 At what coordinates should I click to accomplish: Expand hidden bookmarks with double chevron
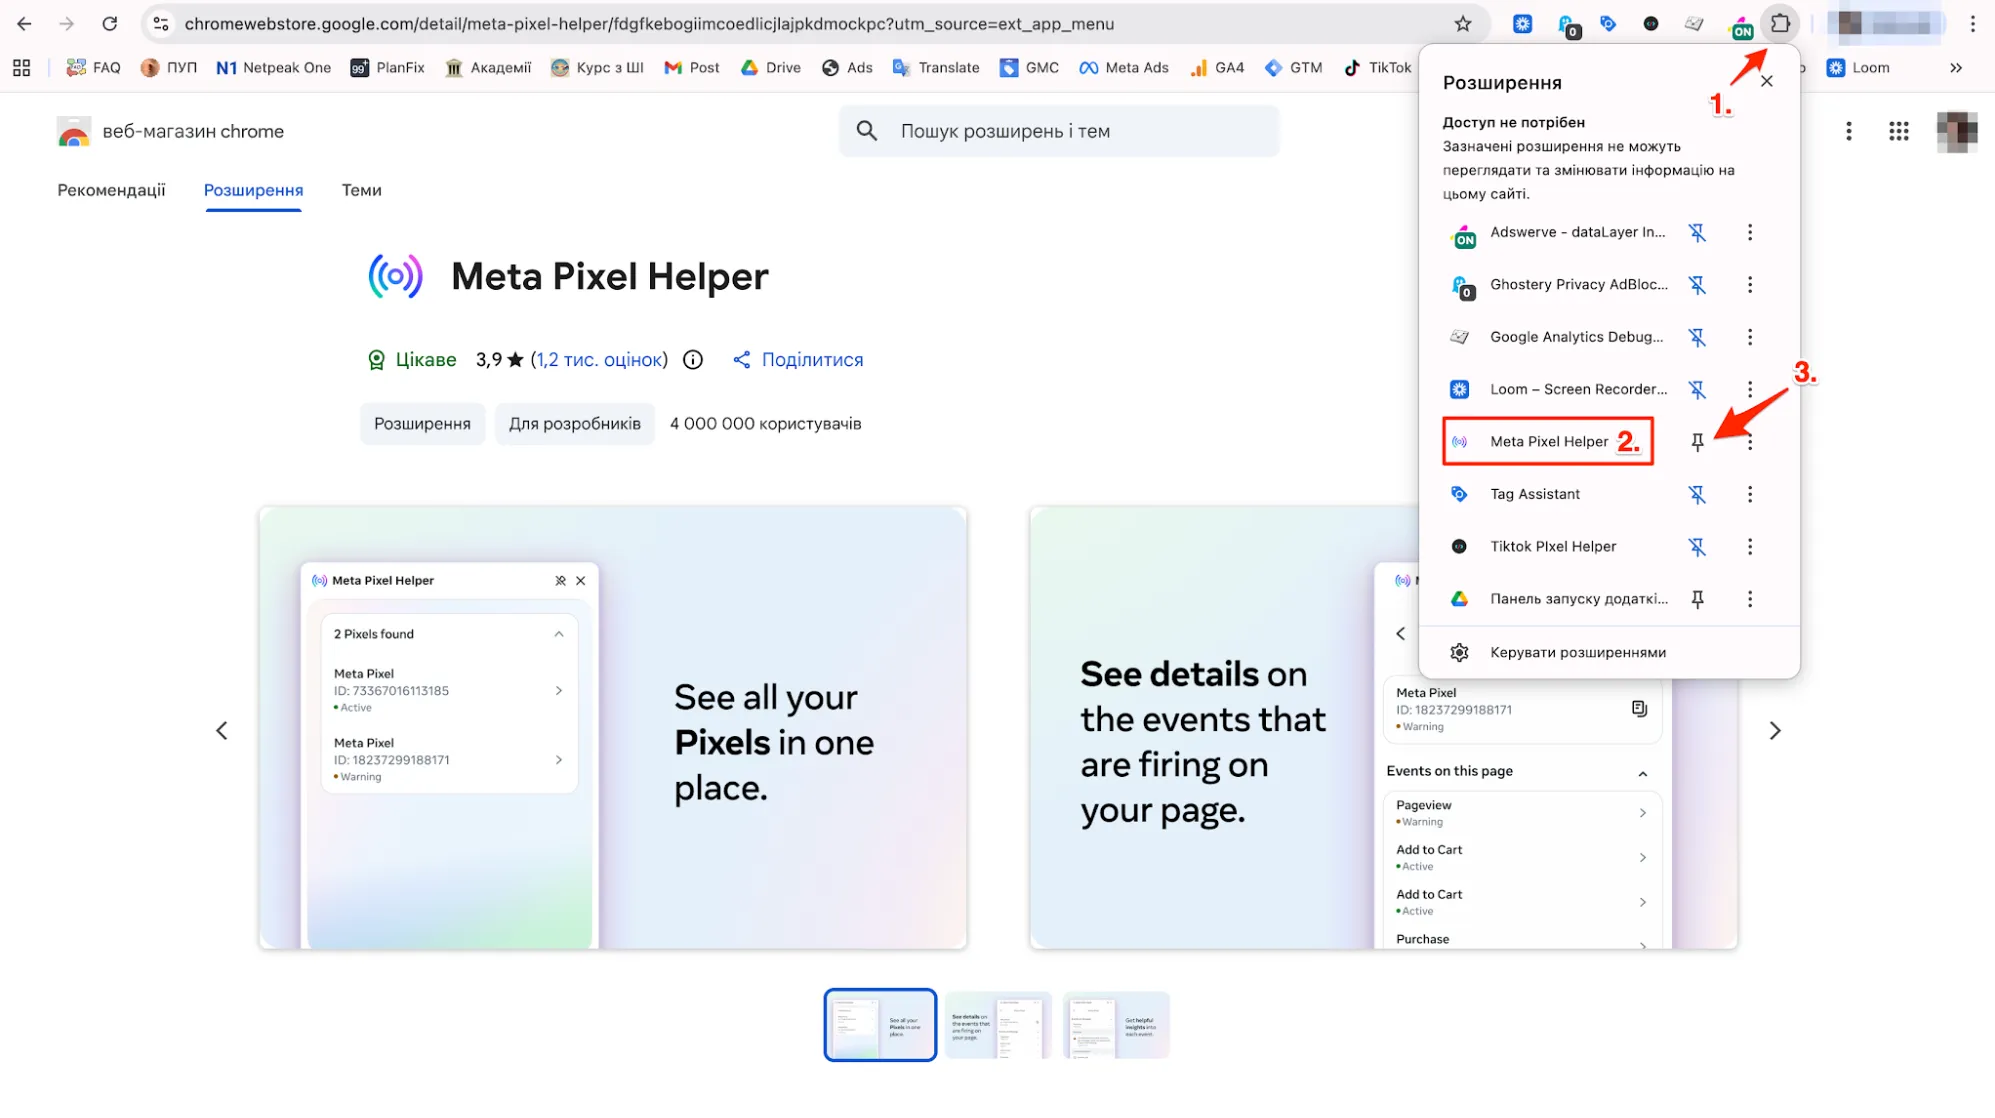point(1956,68)
